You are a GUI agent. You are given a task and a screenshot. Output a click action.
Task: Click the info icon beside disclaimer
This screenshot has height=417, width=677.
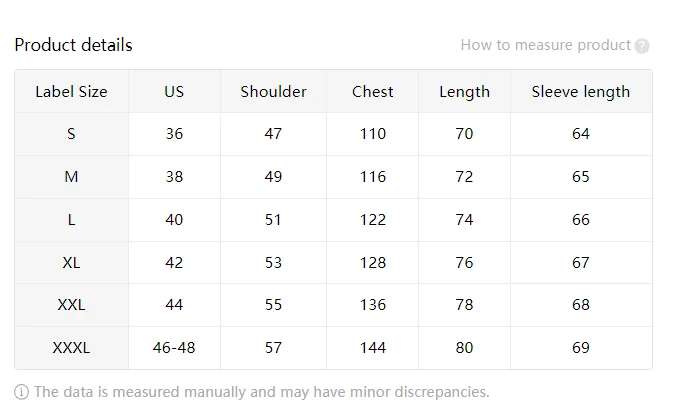click(x=22, y=392)
